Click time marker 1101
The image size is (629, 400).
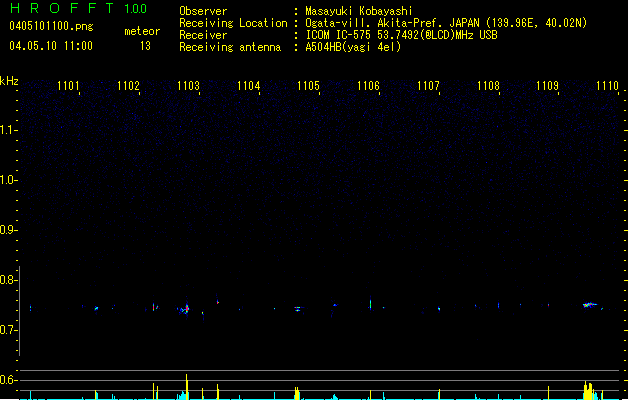[68, 86]
